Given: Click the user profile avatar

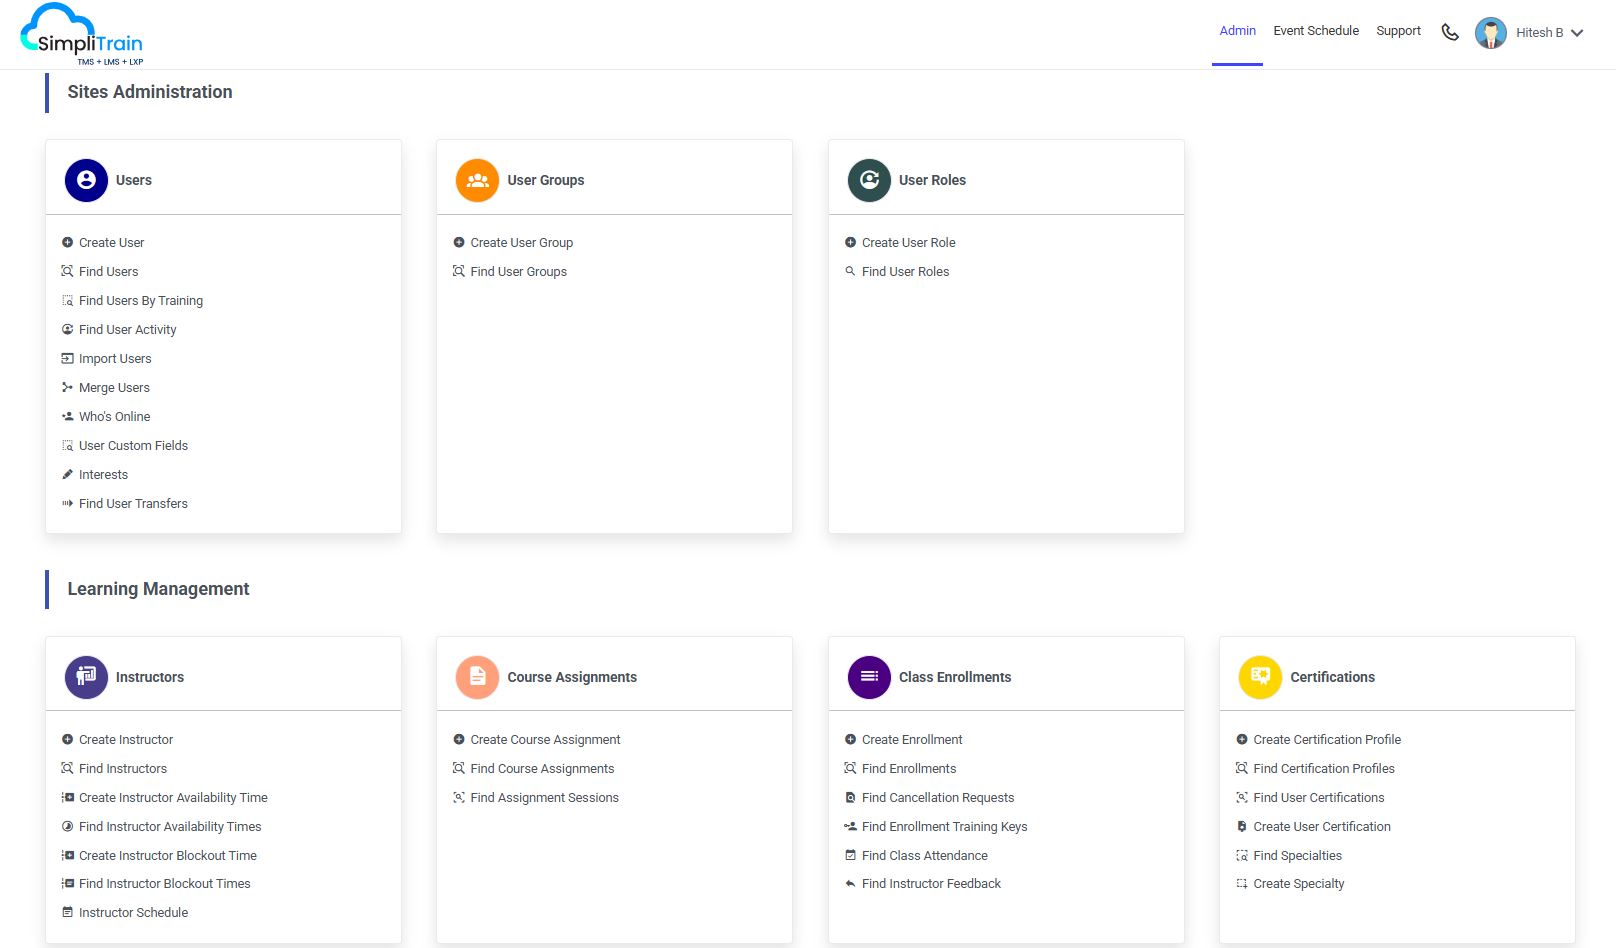Looking at the screenshot, I should click(x=1490, y=32).
